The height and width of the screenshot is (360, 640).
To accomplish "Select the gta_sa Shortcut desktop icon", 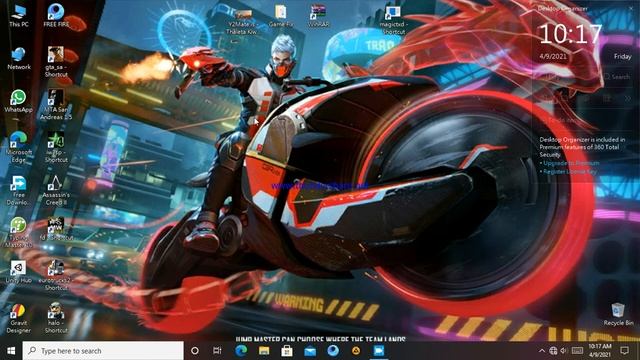I will tap(56, 62).
